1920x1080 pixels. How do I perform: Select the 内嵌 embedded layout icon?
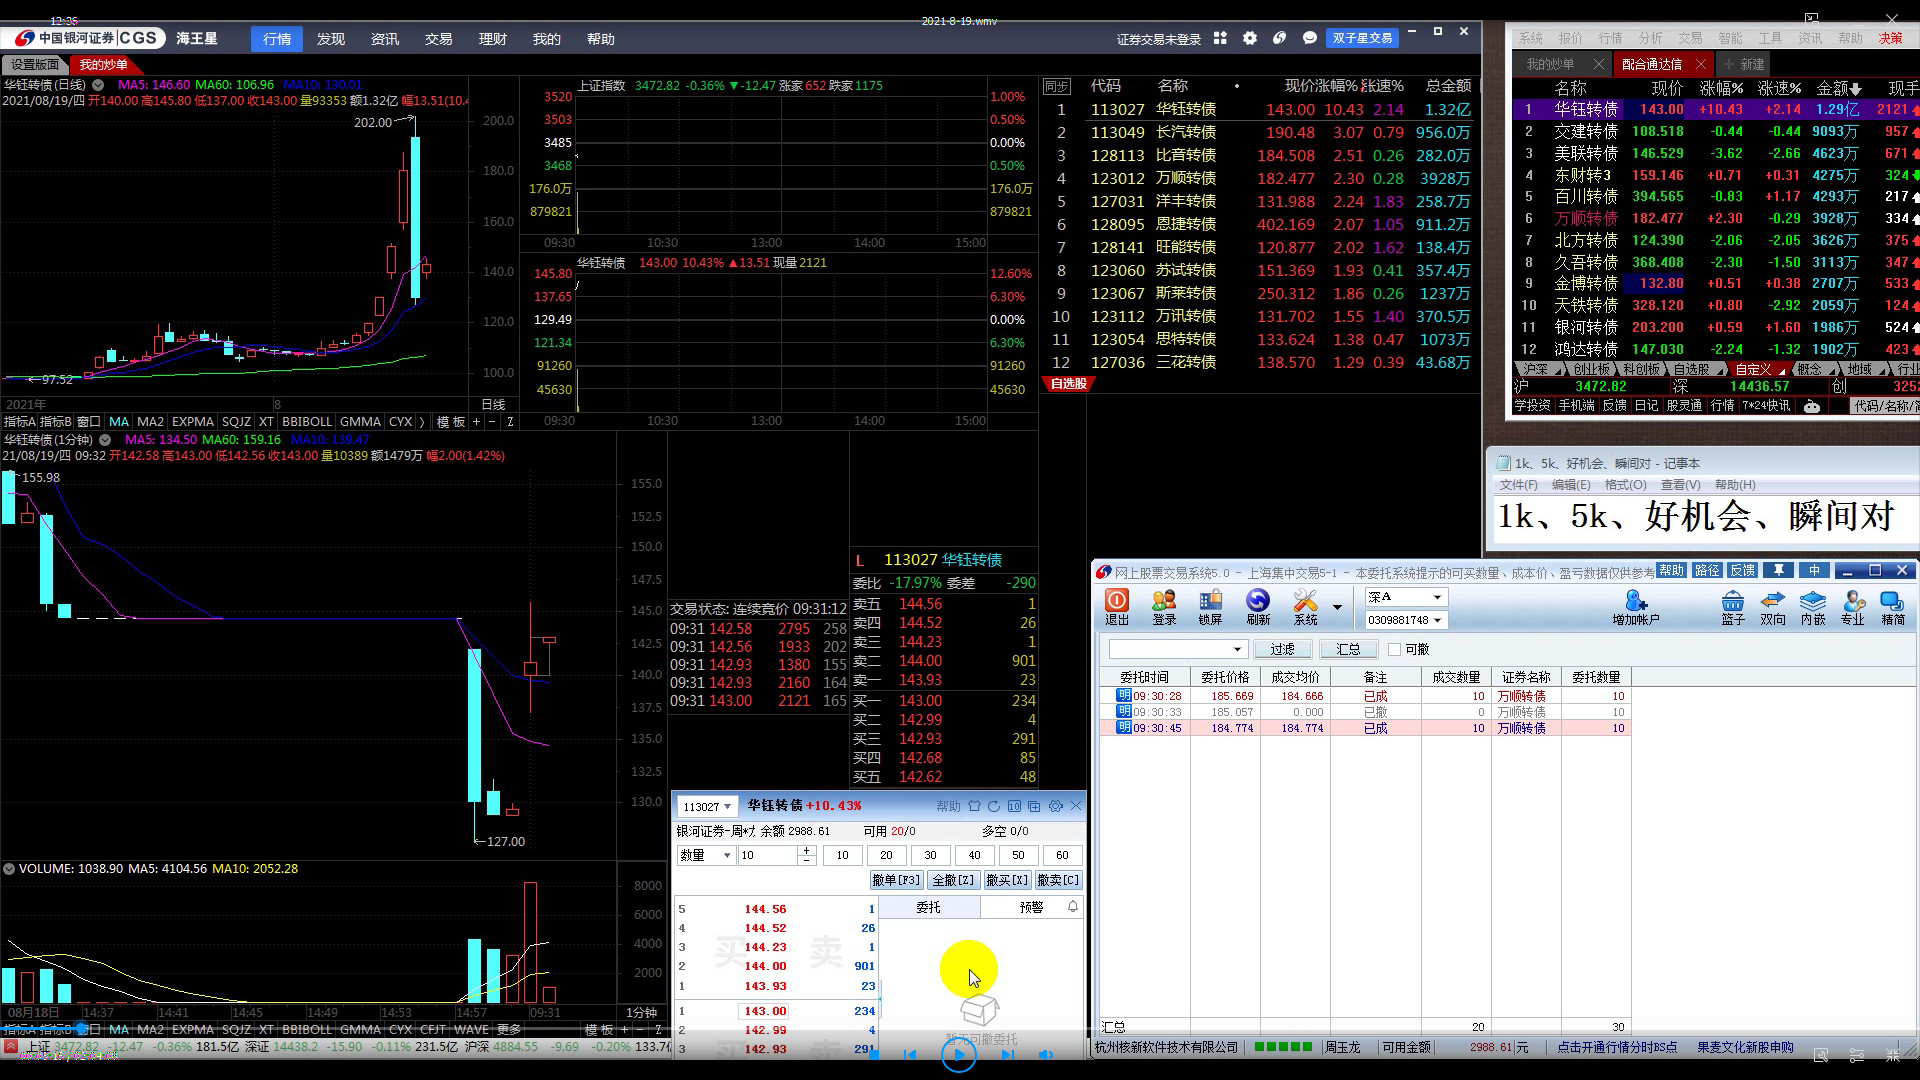pyautogui.click(x=1813, y=606)
